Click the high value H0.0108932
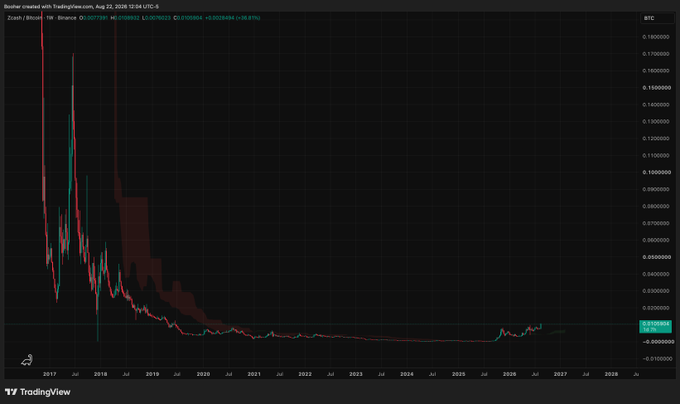 125,18
